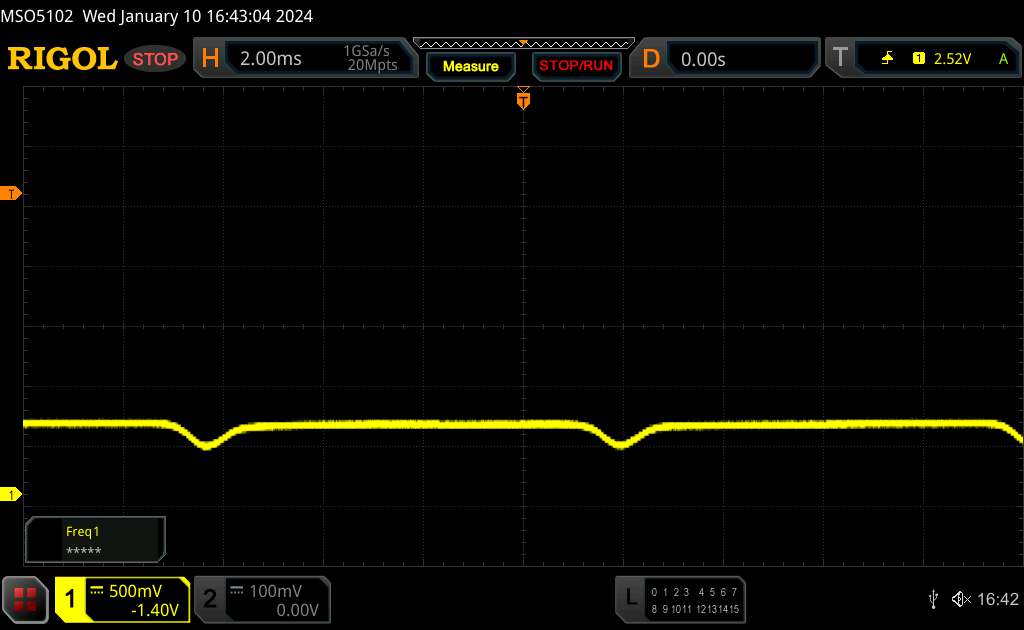Click the STOP/RUN button
The height and width of the screenshot is (630, 1024).
576,65
